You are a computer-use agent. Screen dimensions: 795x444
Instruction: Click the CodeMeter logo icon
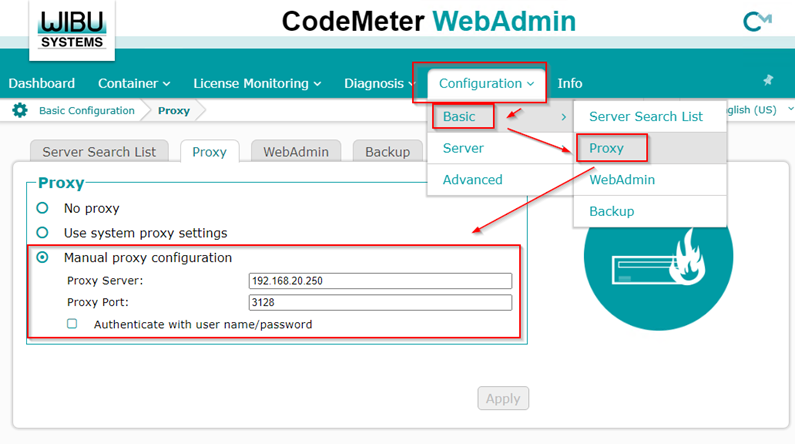click(x=758, y=21)
